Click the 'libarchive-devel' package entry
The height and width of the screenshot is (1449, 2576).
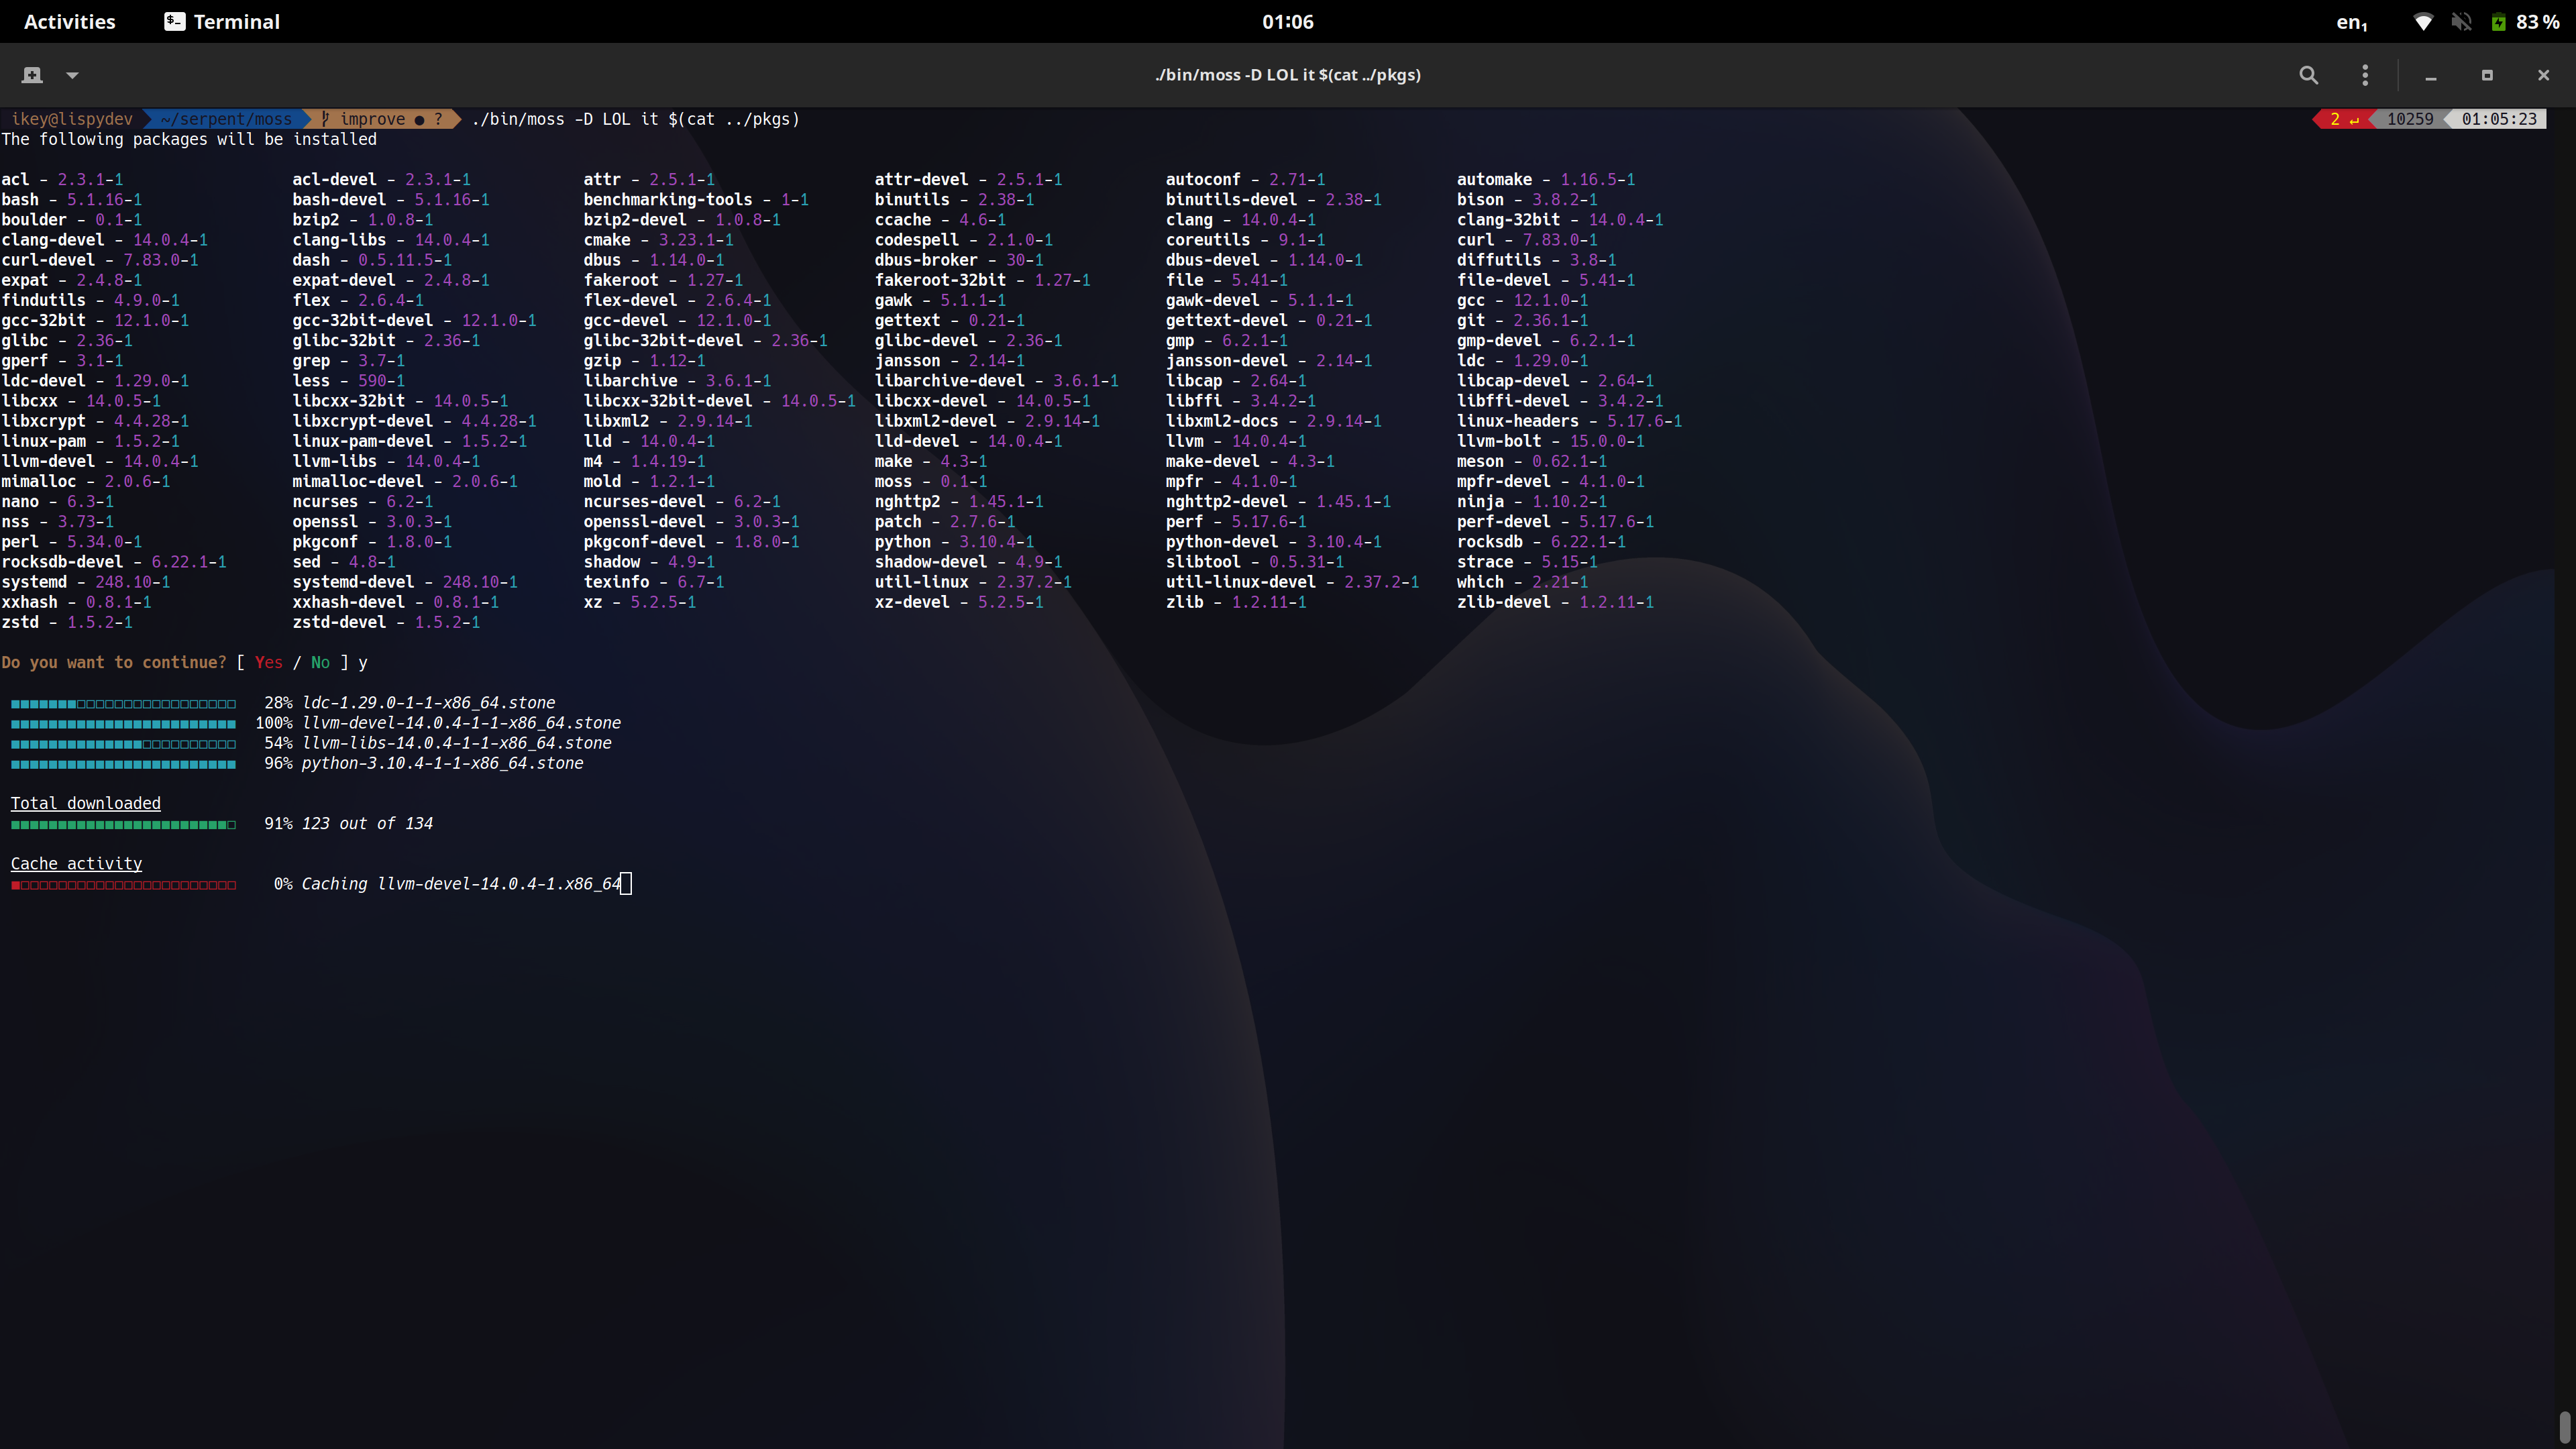click(996, 381)
